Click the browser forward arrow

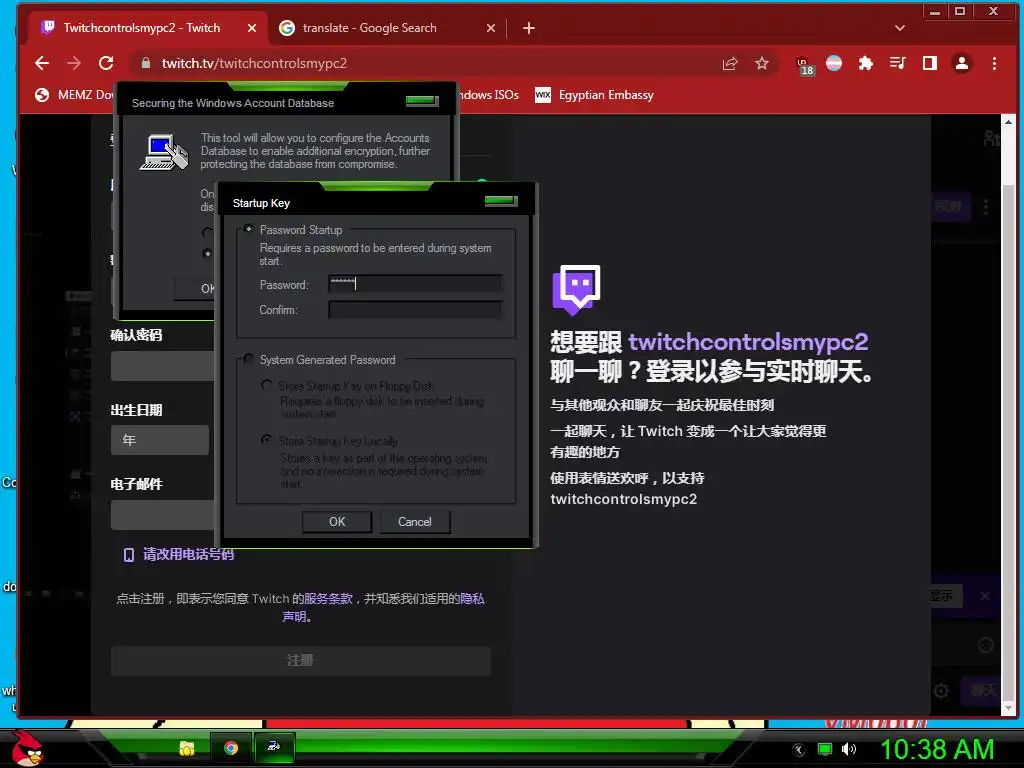click(74, 63)
